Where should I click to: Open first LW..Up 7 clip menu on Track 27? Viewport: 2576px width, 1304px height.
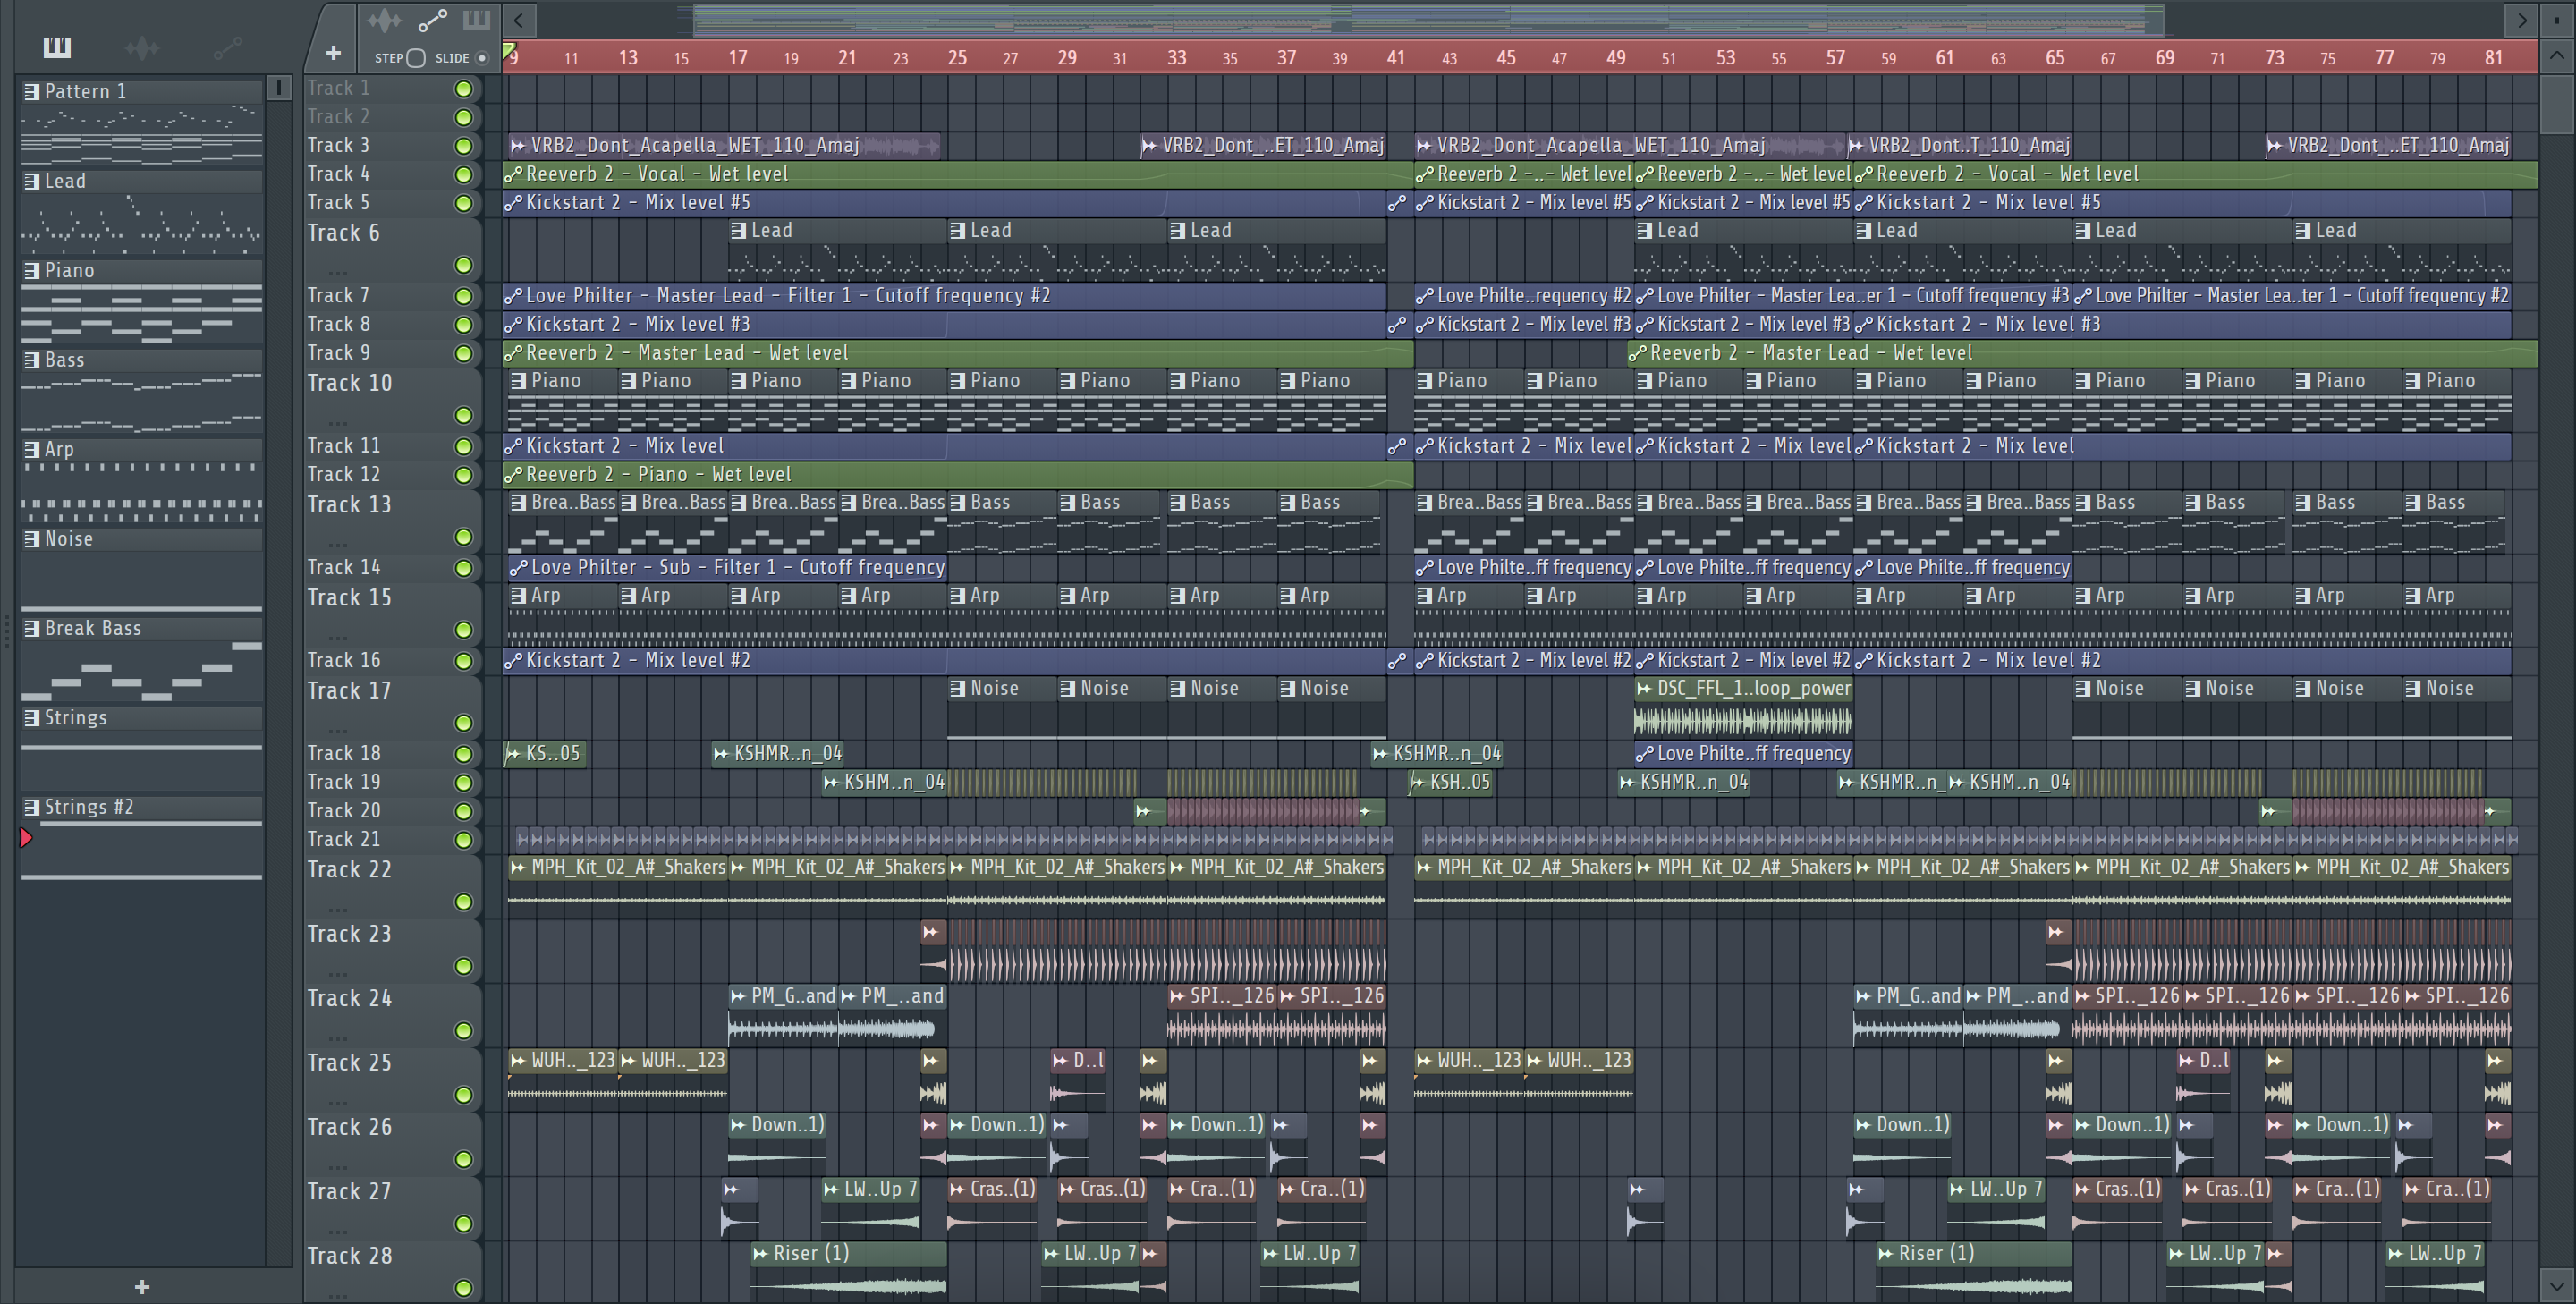point(831,1190)
